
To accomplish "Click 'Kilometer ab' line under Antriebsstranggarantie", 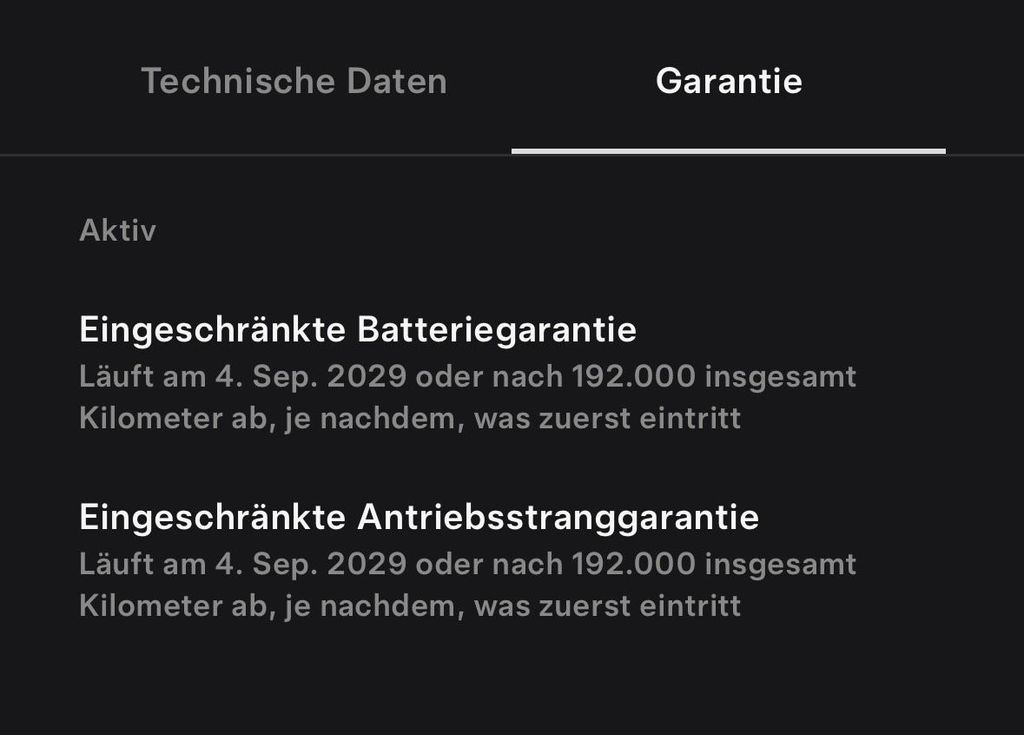I will point(174,605).
